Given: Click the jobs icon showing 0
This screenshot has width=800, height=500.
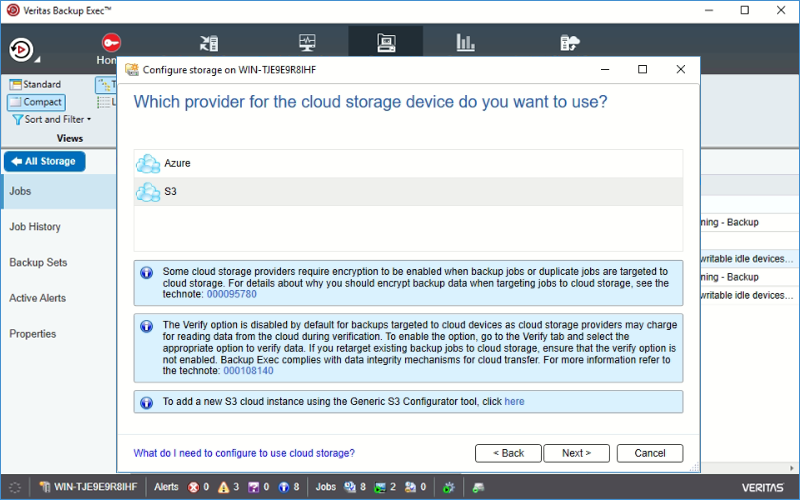Looking at the screenshot, I should (410, 487).
